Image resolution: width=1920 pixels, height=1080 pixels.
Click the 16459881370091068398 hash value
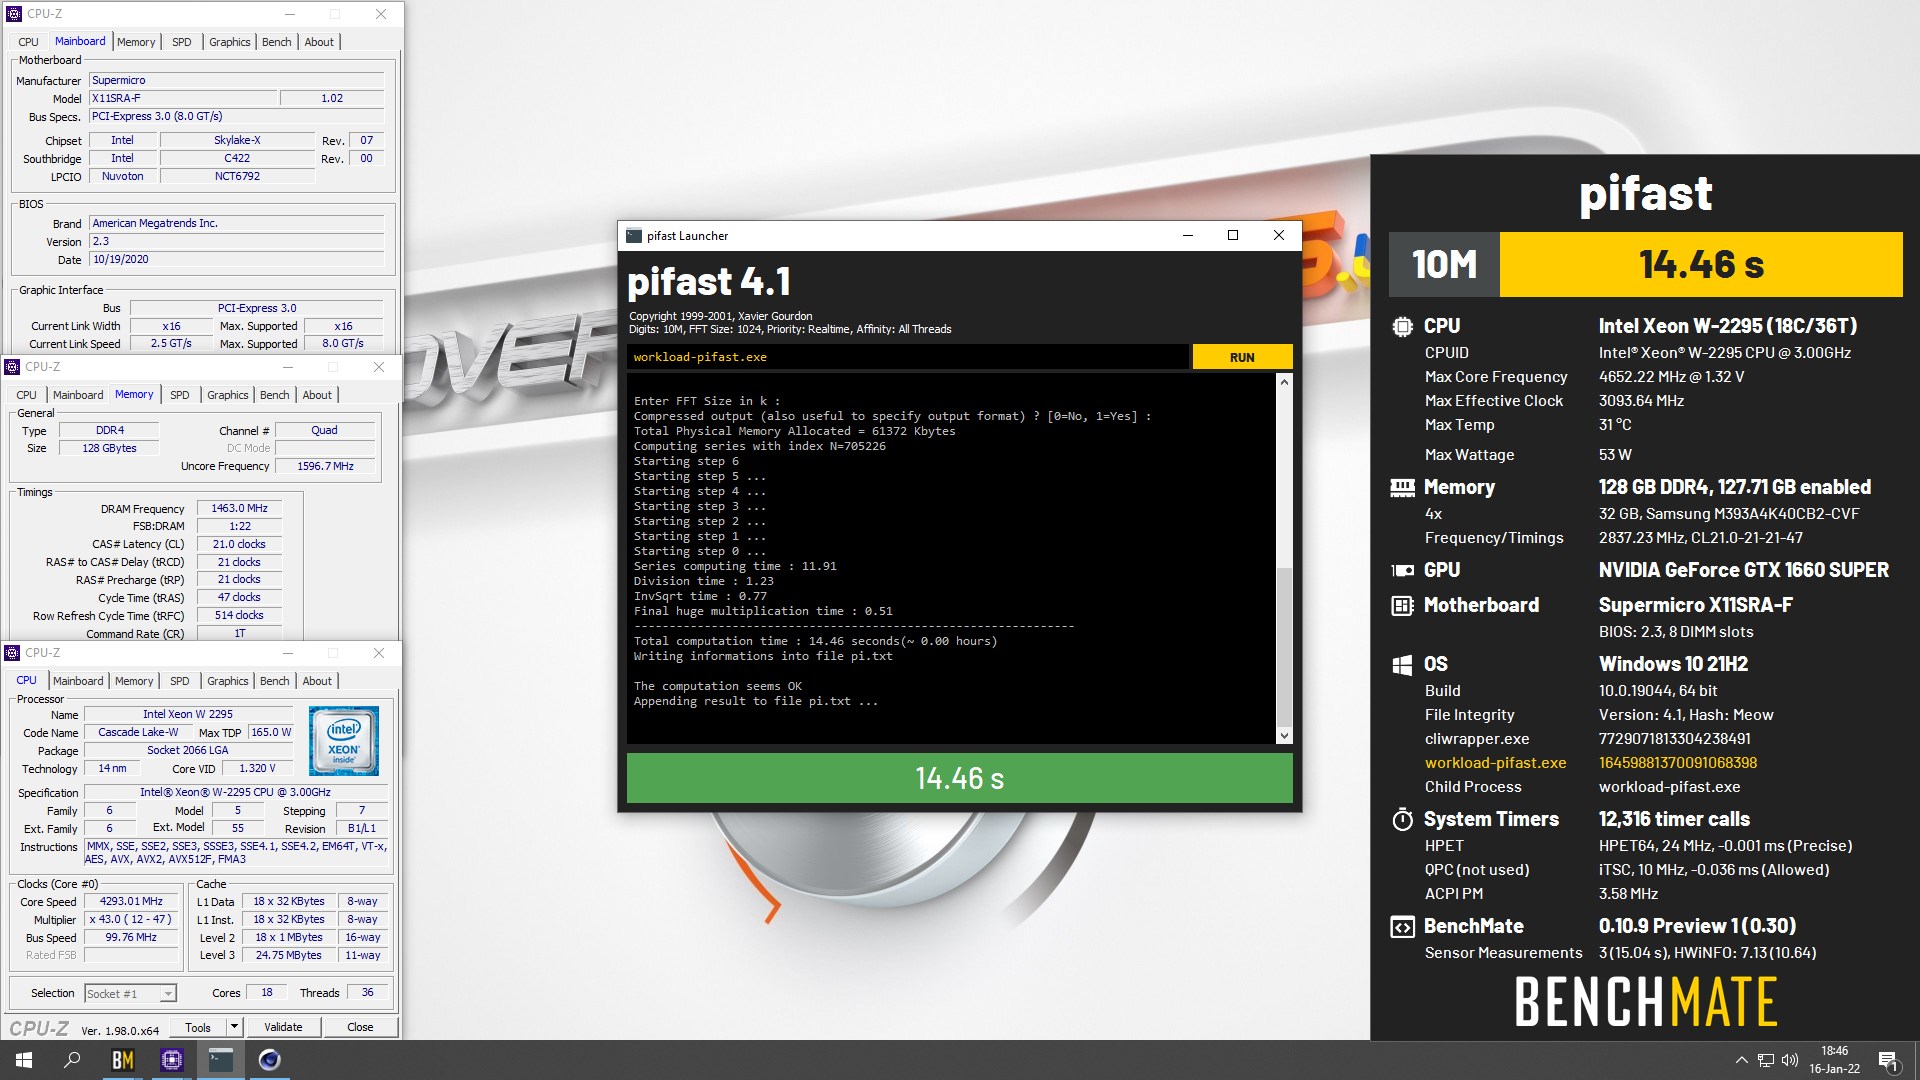tap(1677, 763)
